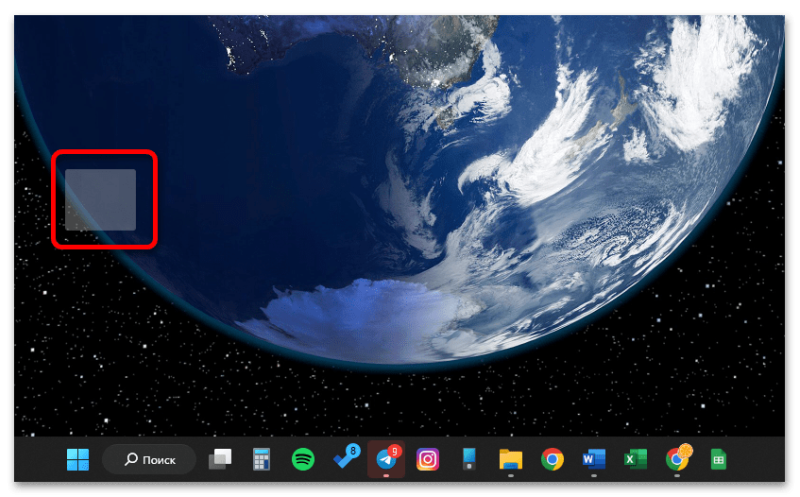
Task: Switch to Microsoft Word
Action: (594, 460)
